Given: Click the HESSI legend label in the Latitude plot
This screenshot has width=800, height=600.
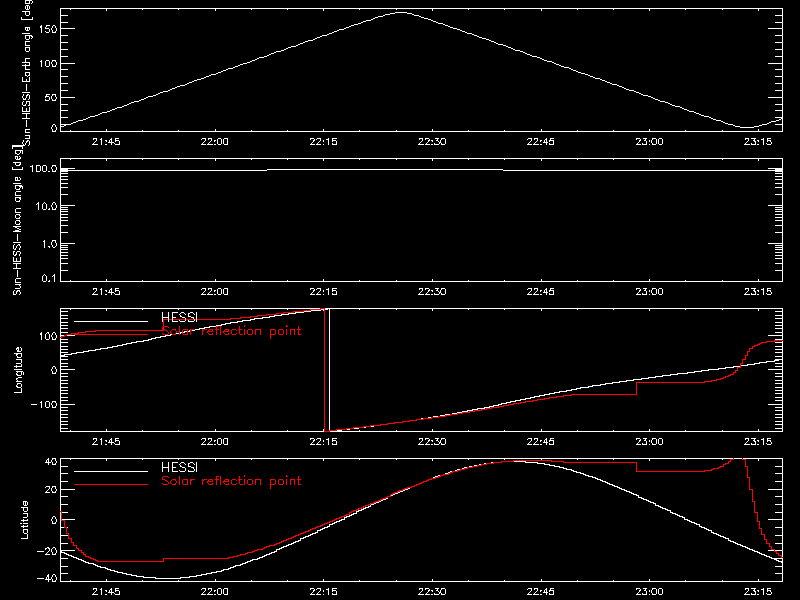Looking at the screenshot, I should point(179,467).
